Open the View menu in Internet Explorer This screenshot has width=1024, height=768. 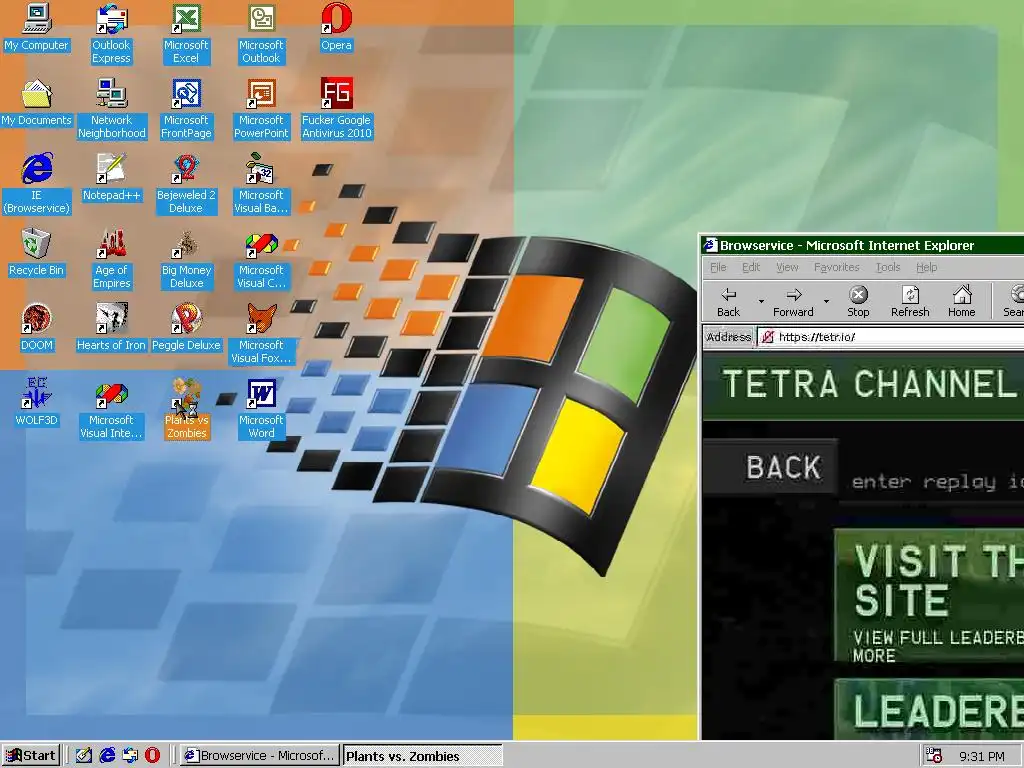(787, 267)
